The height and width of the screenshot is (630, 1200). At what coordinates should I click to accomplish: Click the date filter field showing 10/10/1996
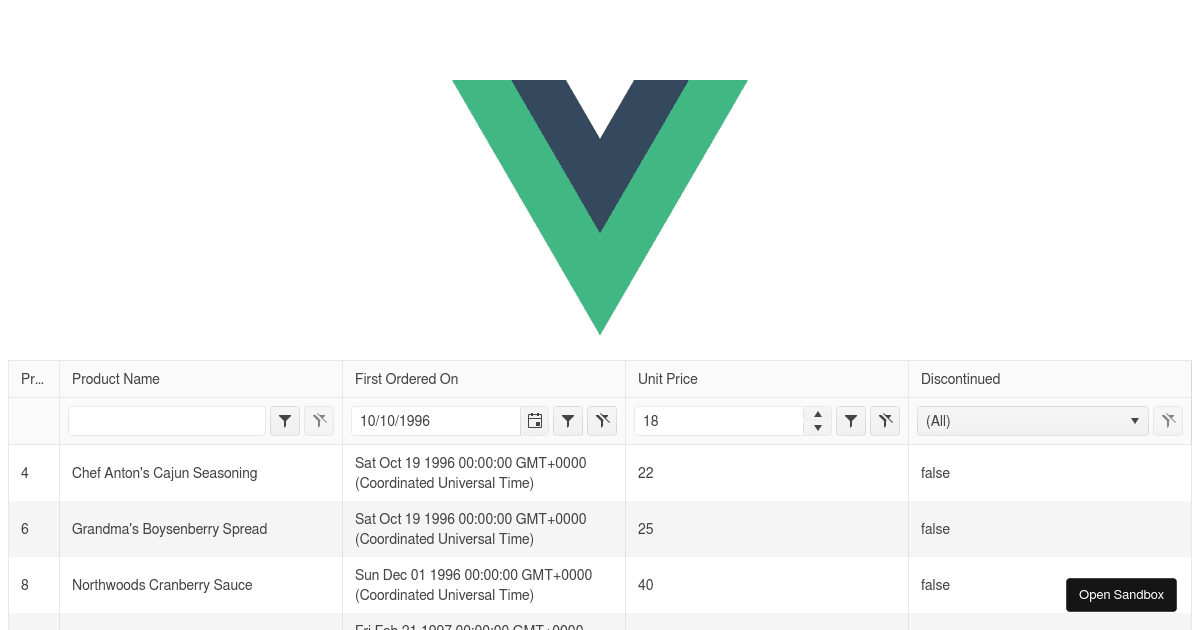coord(436,421)
